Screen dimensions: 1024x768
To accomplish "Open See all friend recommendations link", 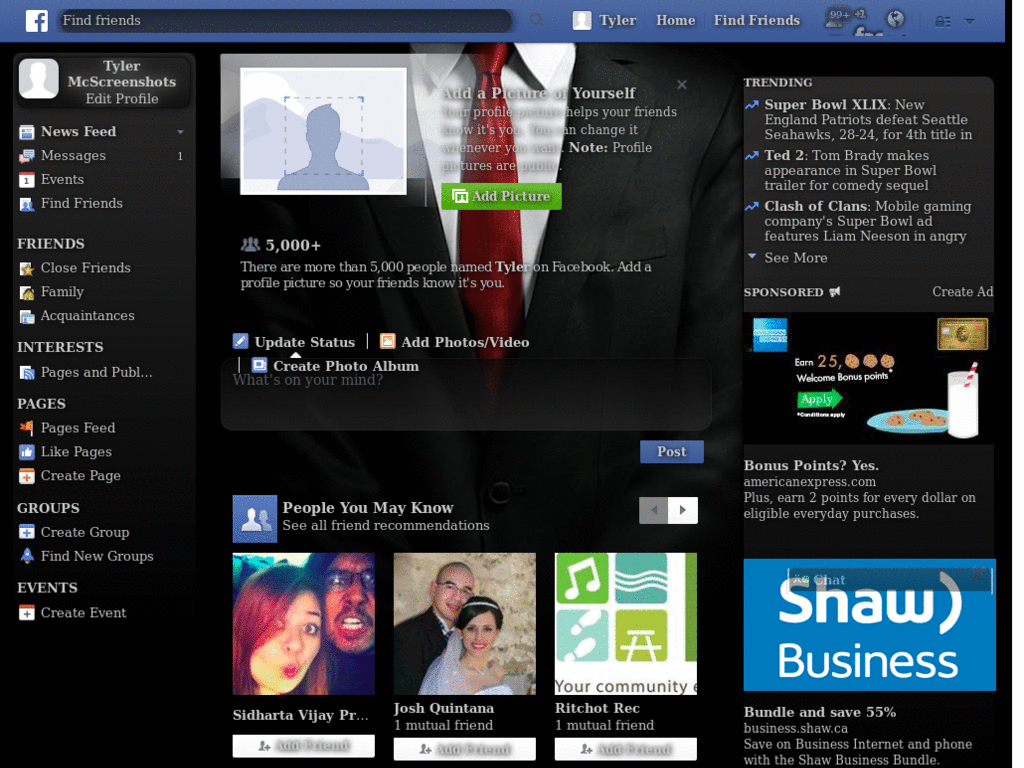I will pyautogui.click(x=385, y=526).
